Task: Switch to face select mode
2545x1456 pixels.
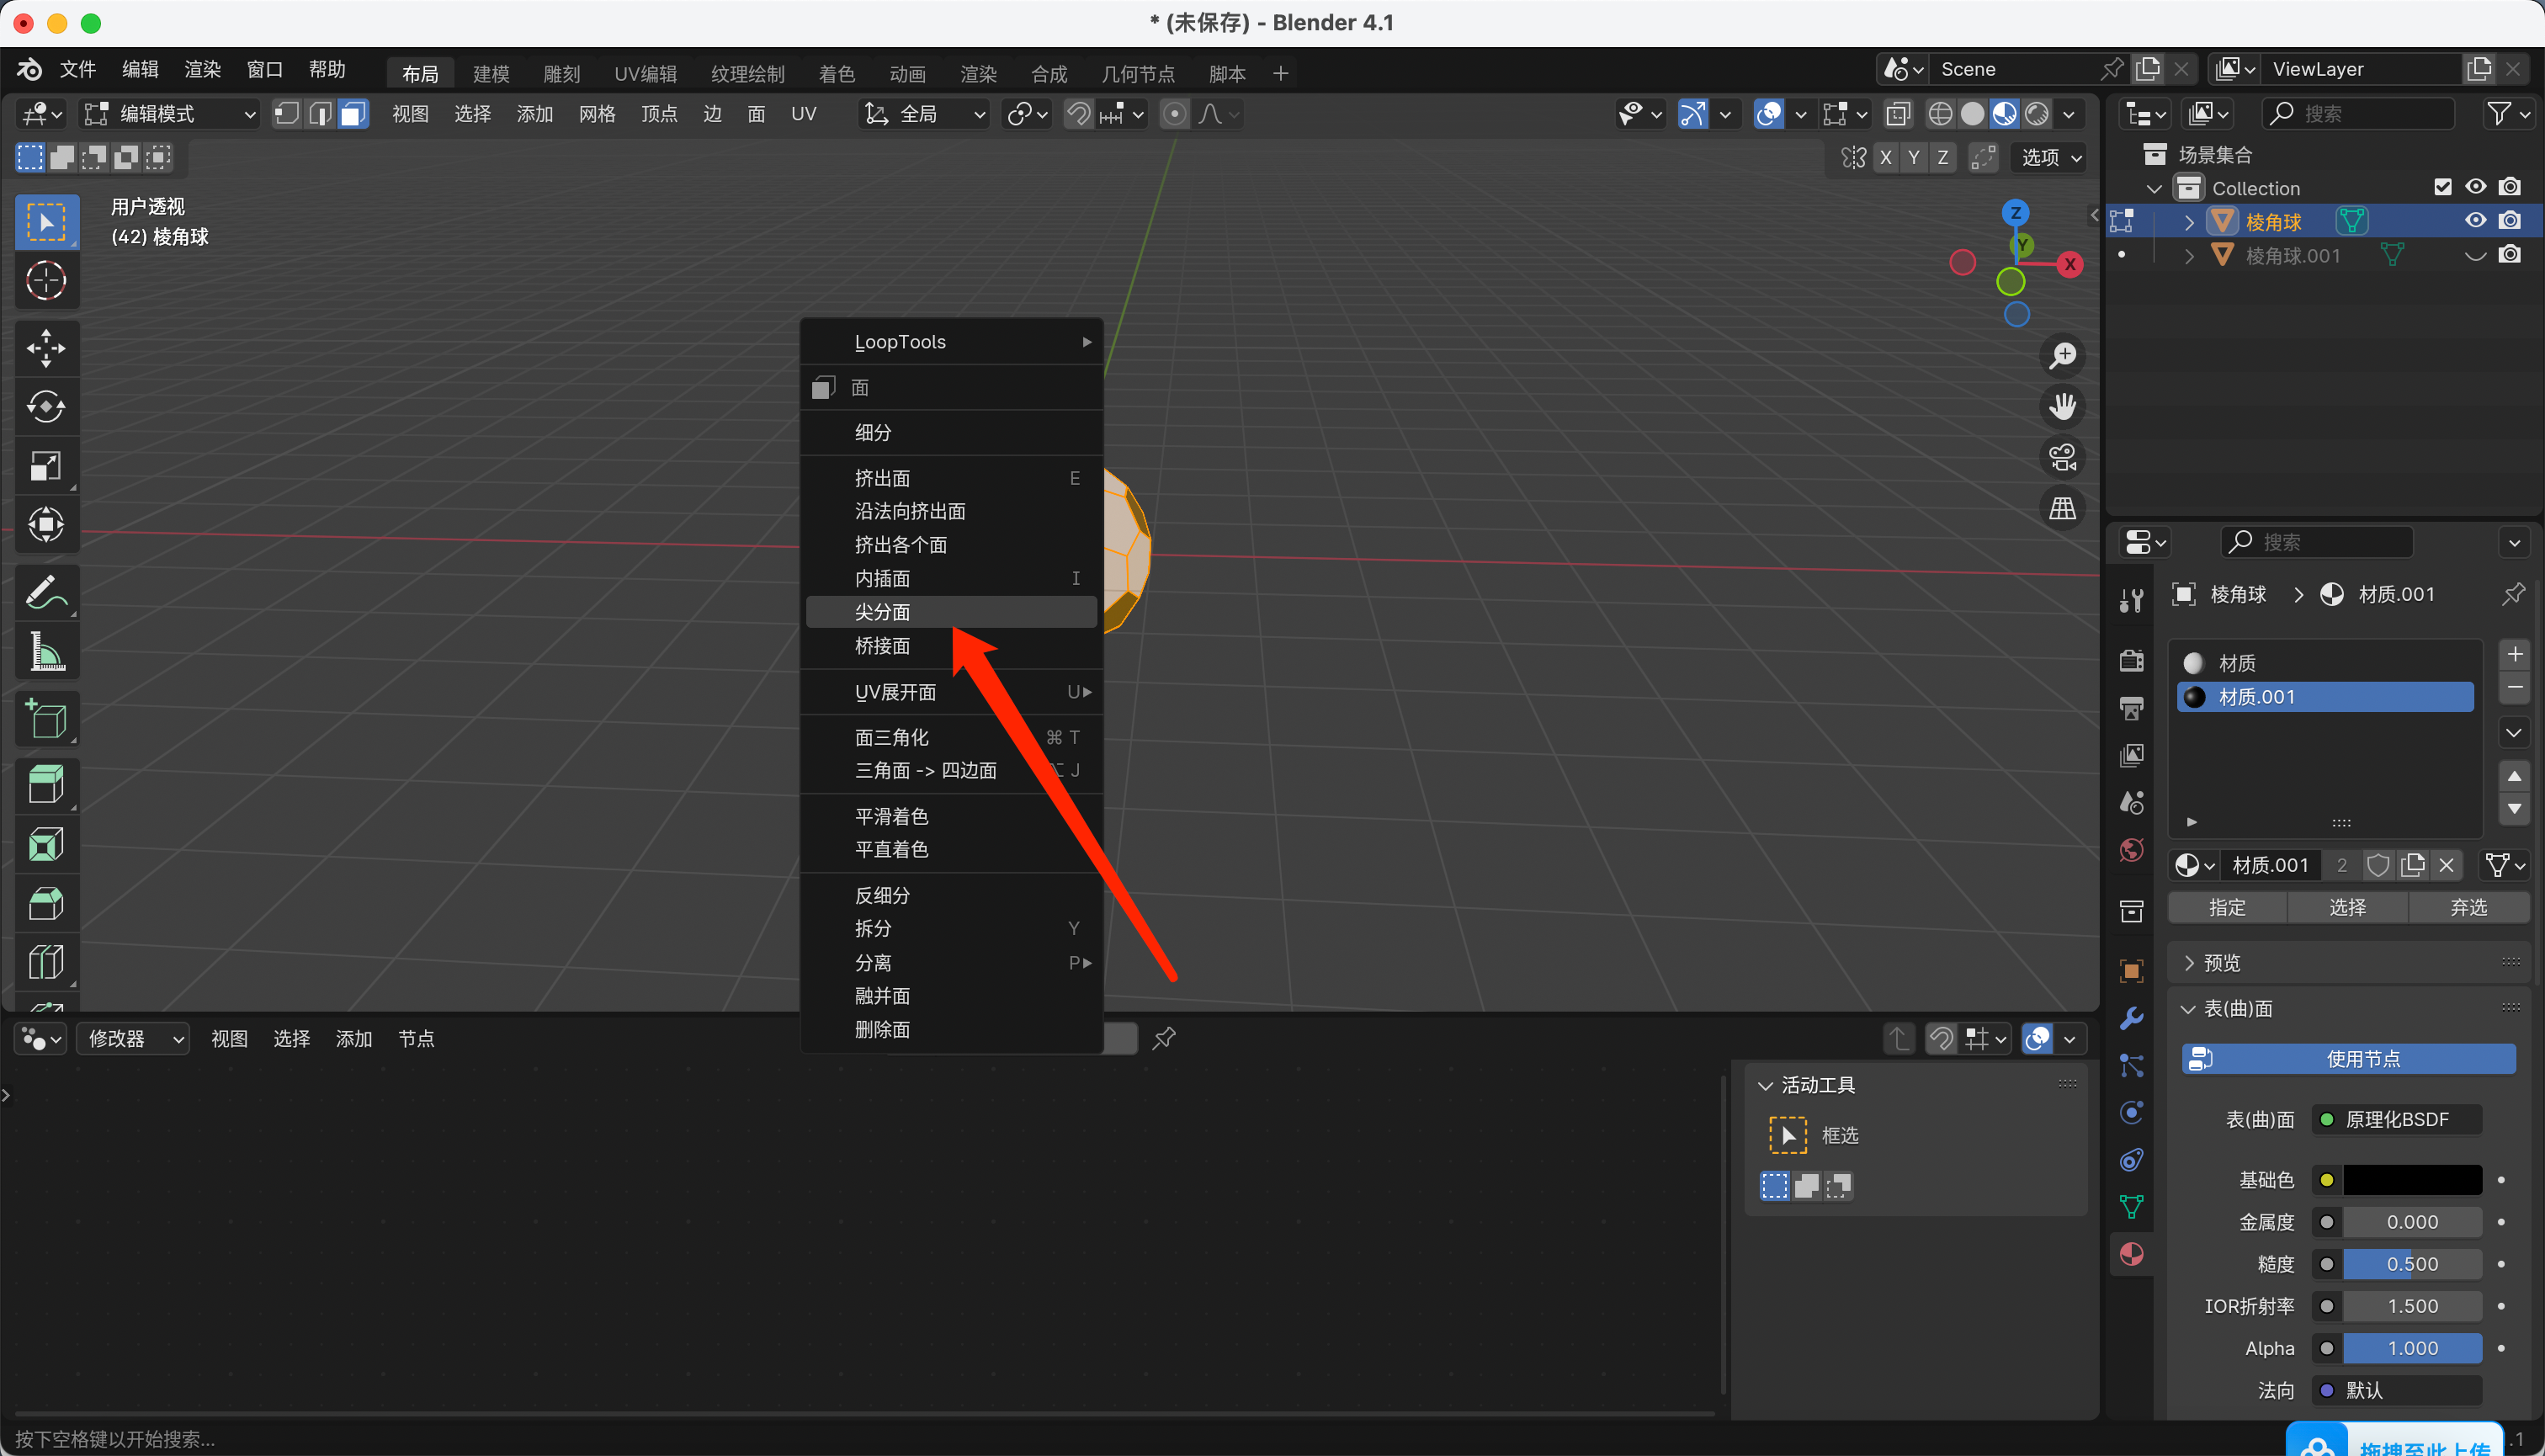Action: coord(352,114)
